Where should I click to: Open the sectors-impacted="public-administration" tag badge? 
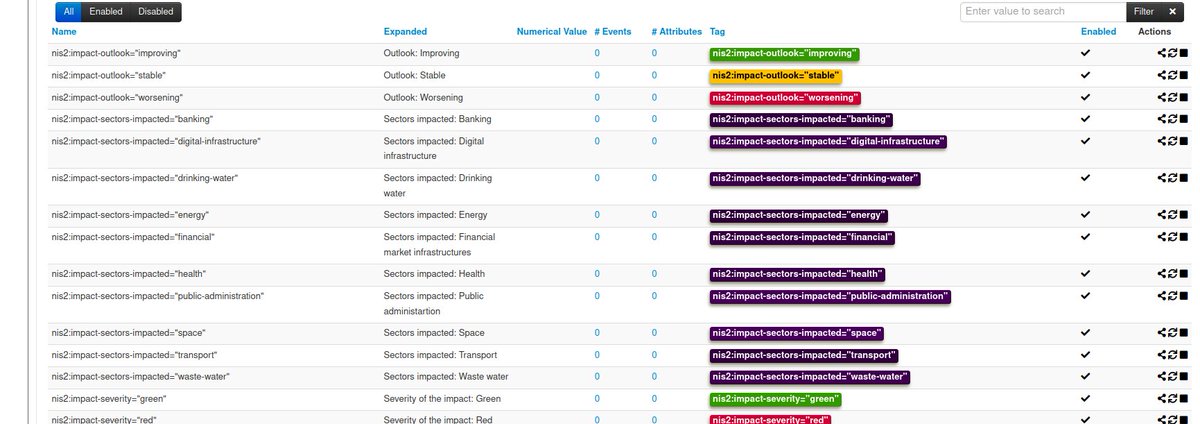(830, 296)
